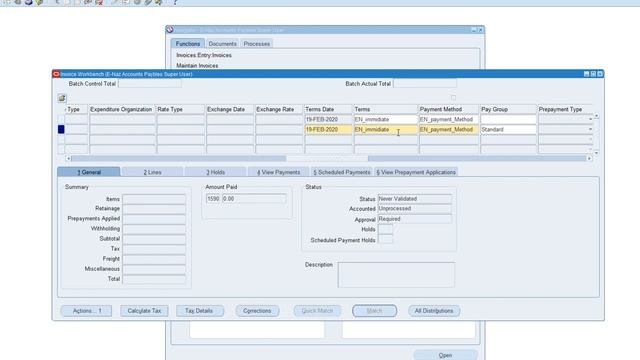Click the Retainage summary field
Image resolution: width=640 pixels, height=360 pixels.
[x=154, y=209]
